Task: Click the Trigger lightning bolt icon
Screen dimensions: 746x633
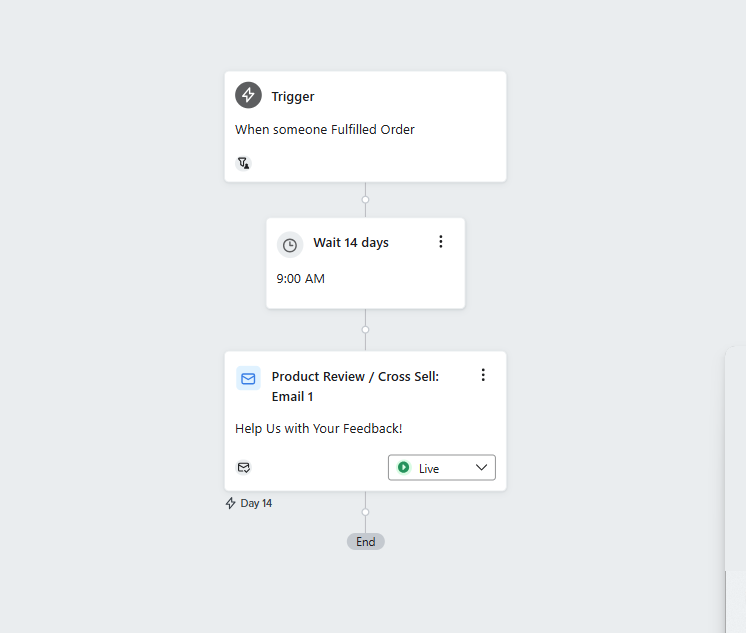Action: [248, 95]
